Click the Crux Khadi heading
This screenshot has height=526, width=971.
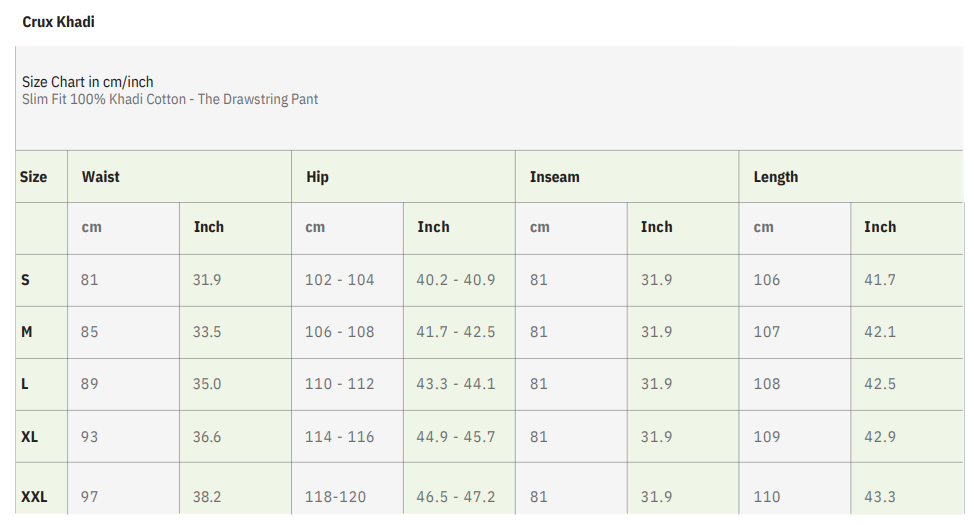[x=58, y=21]
